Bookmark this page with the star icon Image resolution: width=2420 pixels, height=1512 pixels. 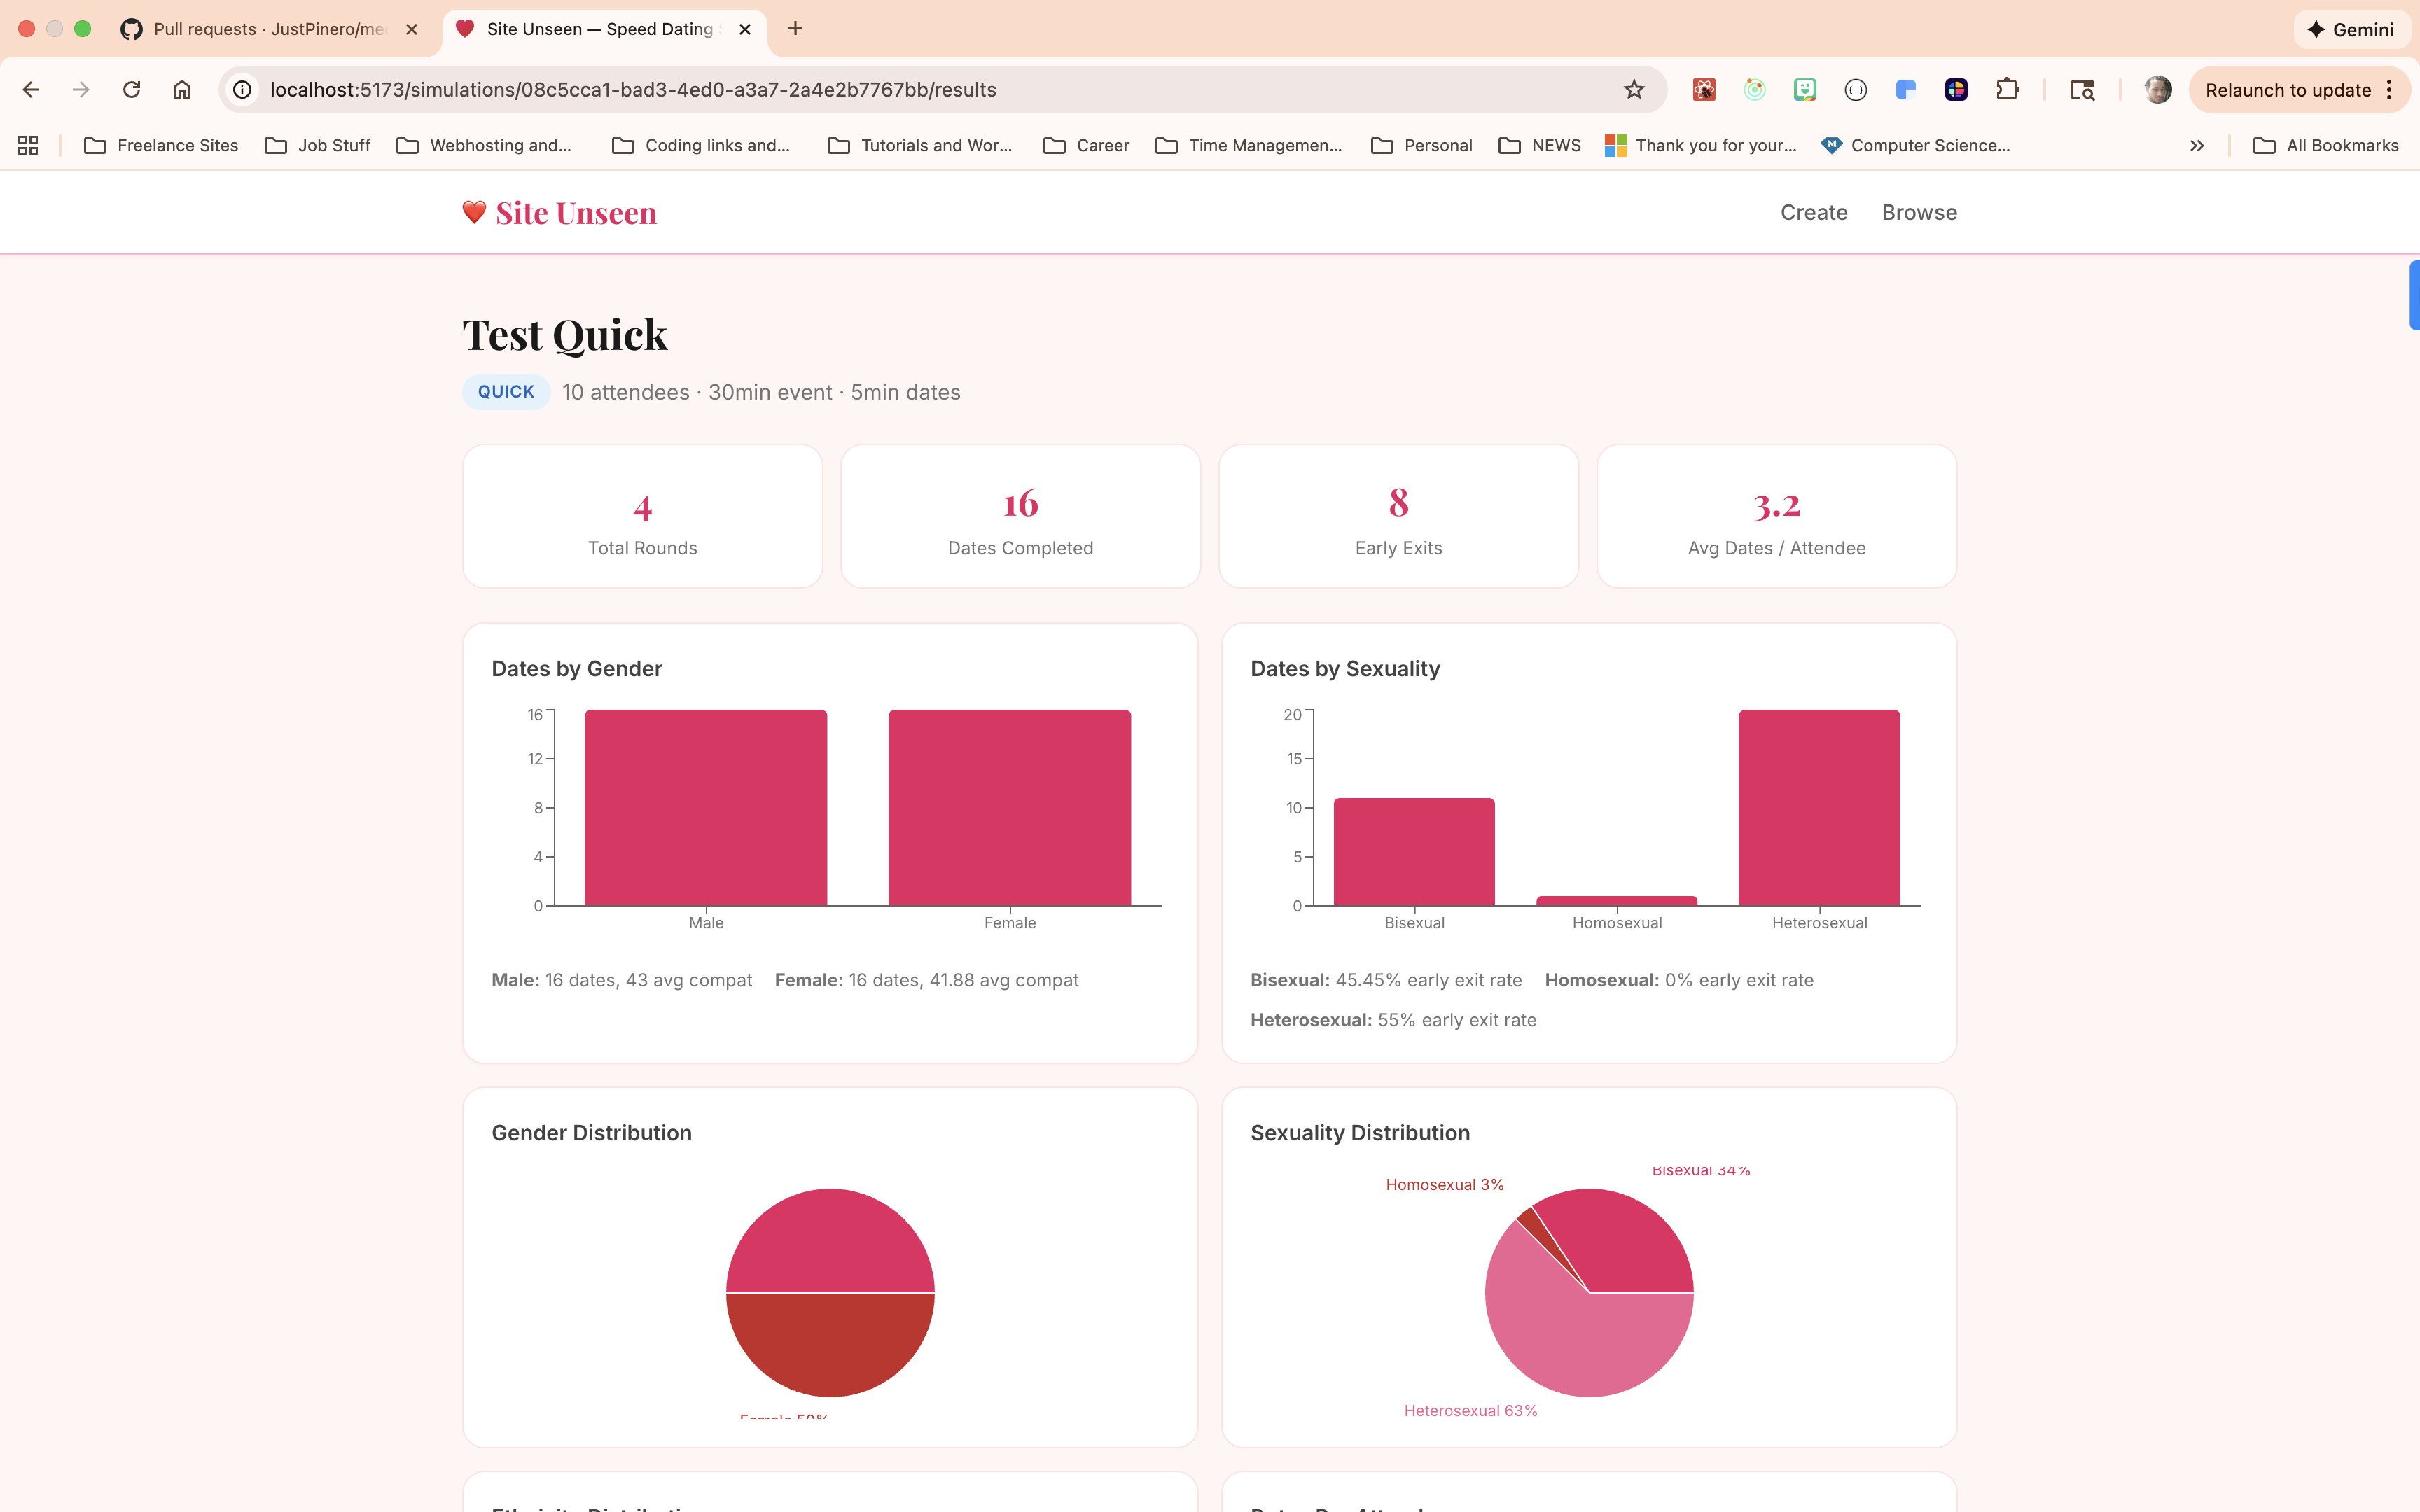pos(1634,90)
